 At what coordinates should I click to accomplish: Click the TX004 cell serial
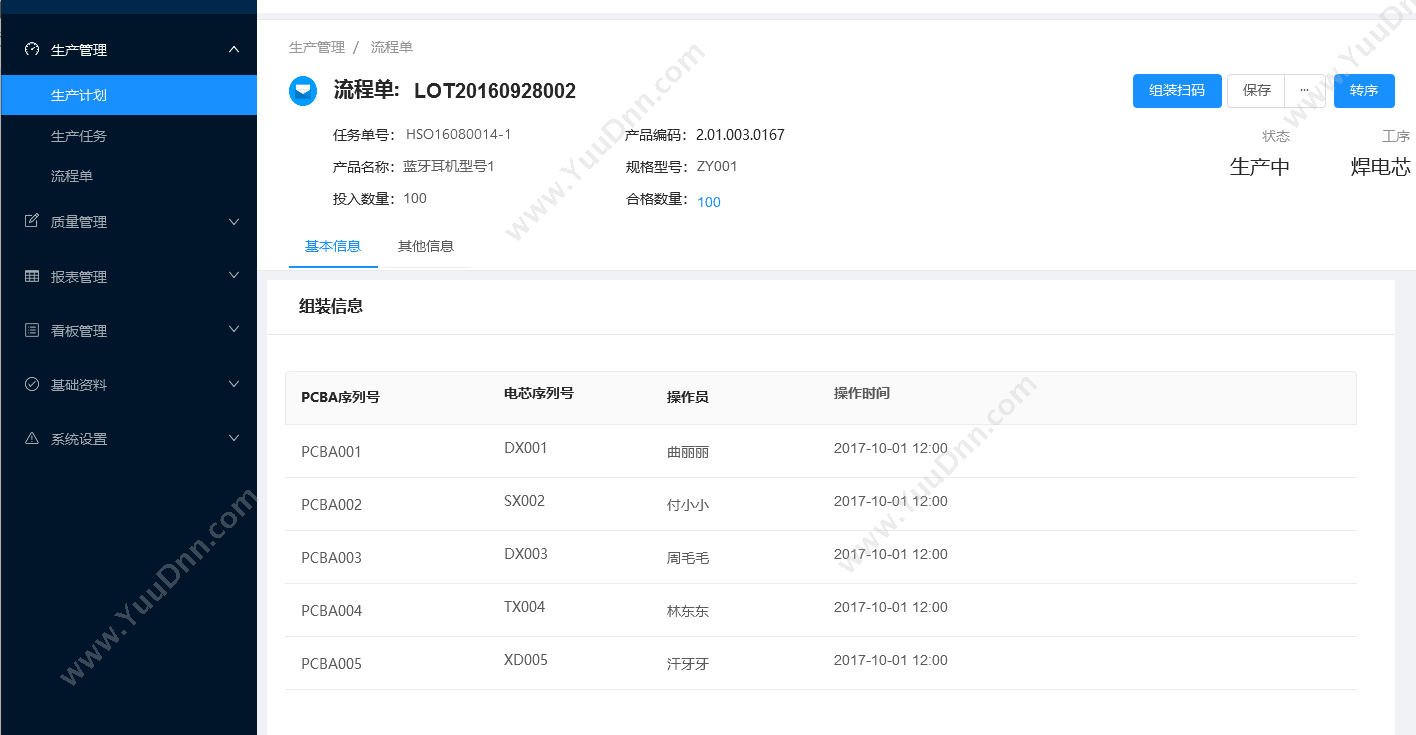[525, 607]
